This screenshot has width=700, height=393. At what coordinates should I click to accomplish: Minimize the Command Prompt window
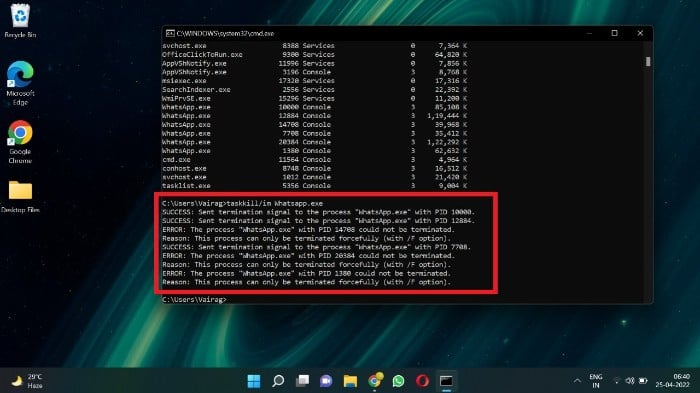[589, 33]
